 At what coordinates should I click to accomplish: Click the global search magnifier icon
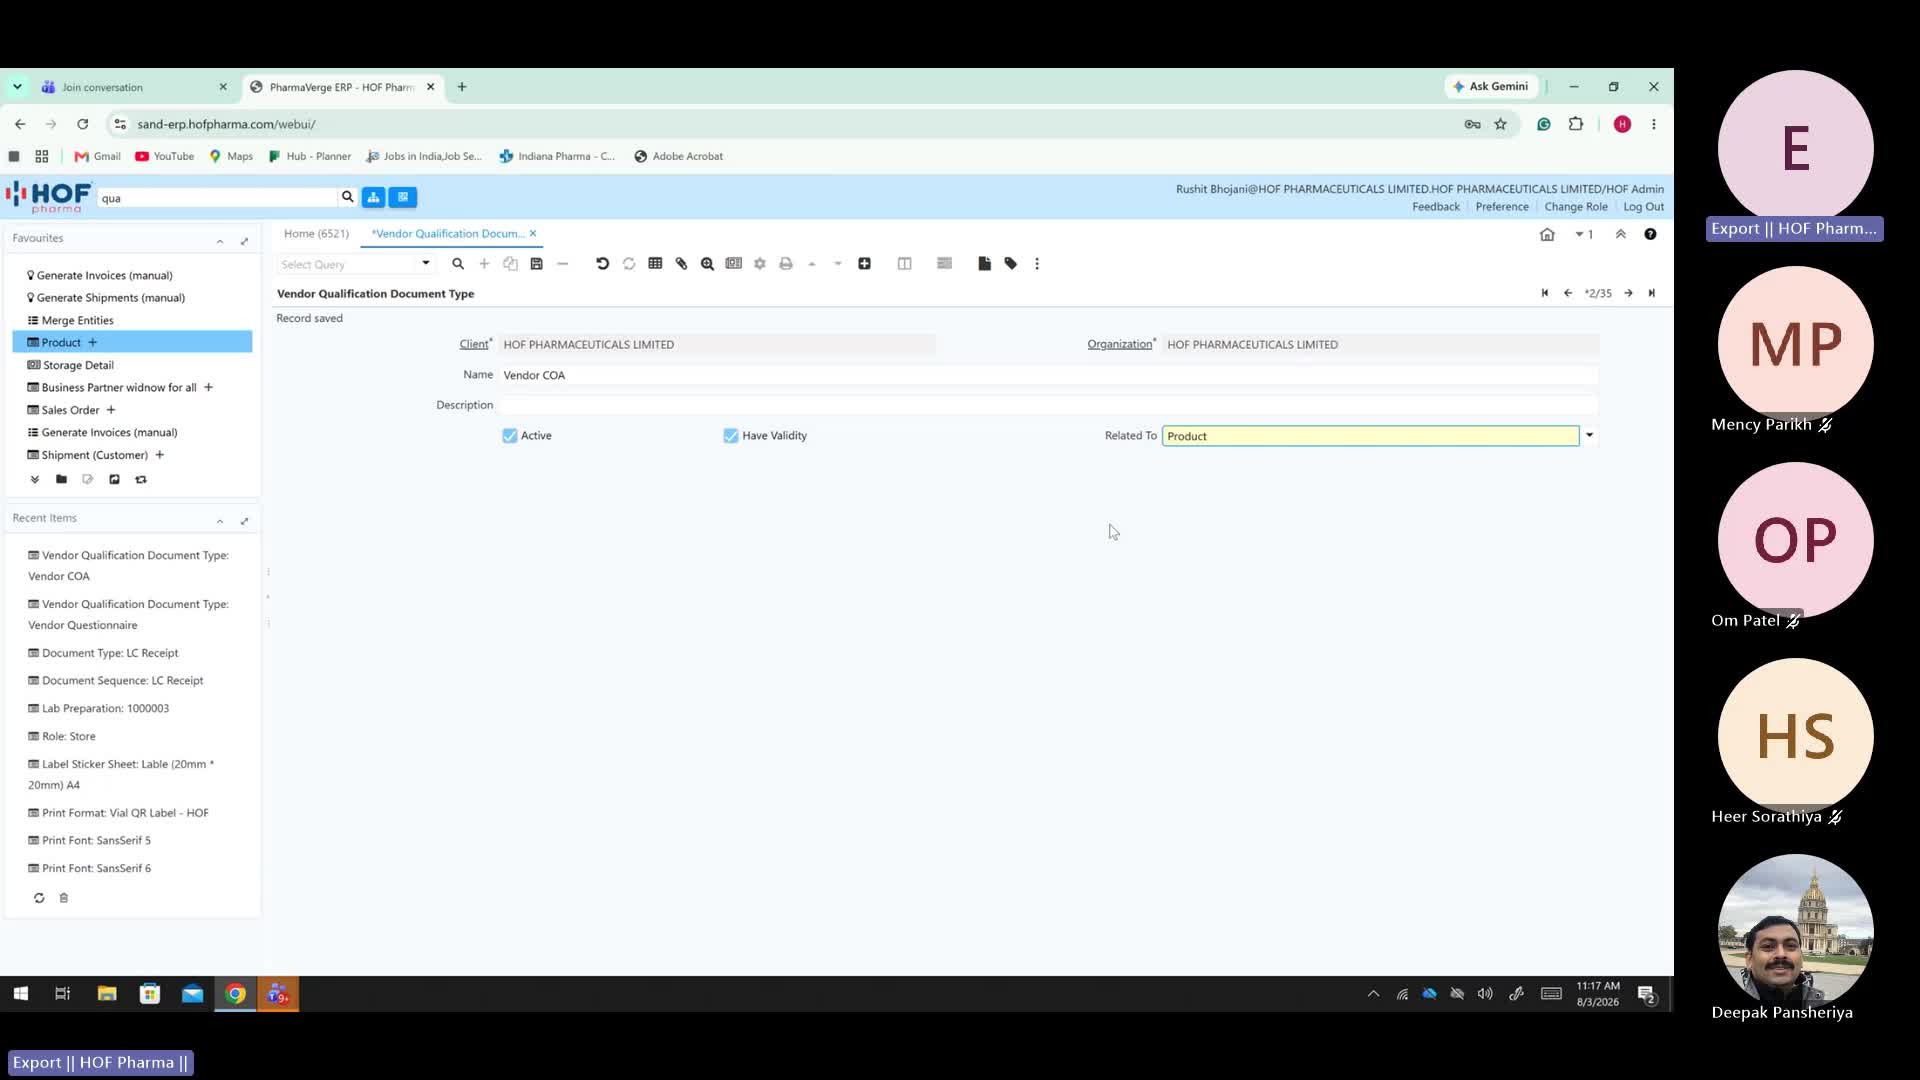pos(348,197)
